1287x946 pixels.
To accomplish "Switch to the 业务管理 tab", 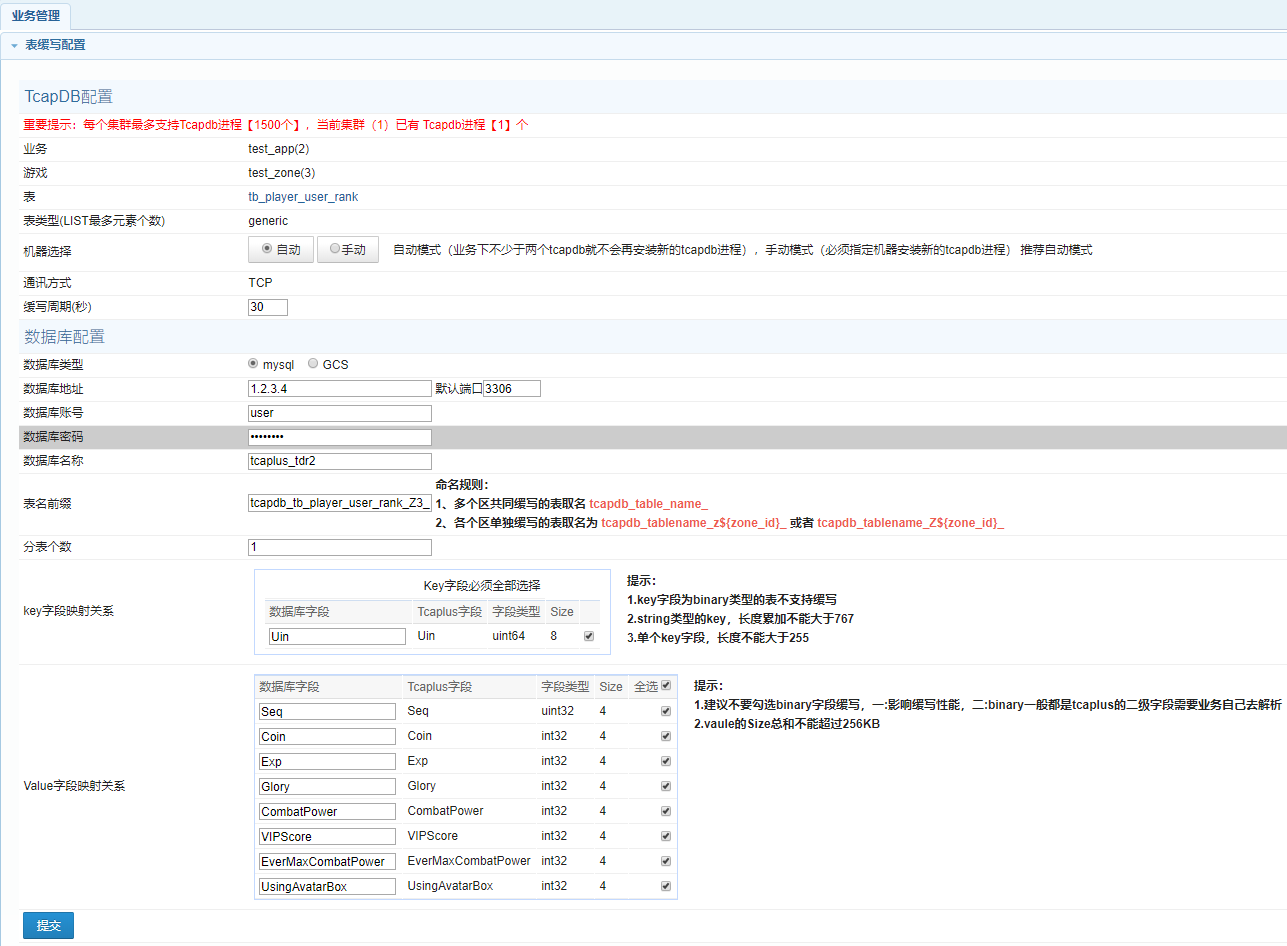I will (x=36, y=16).
